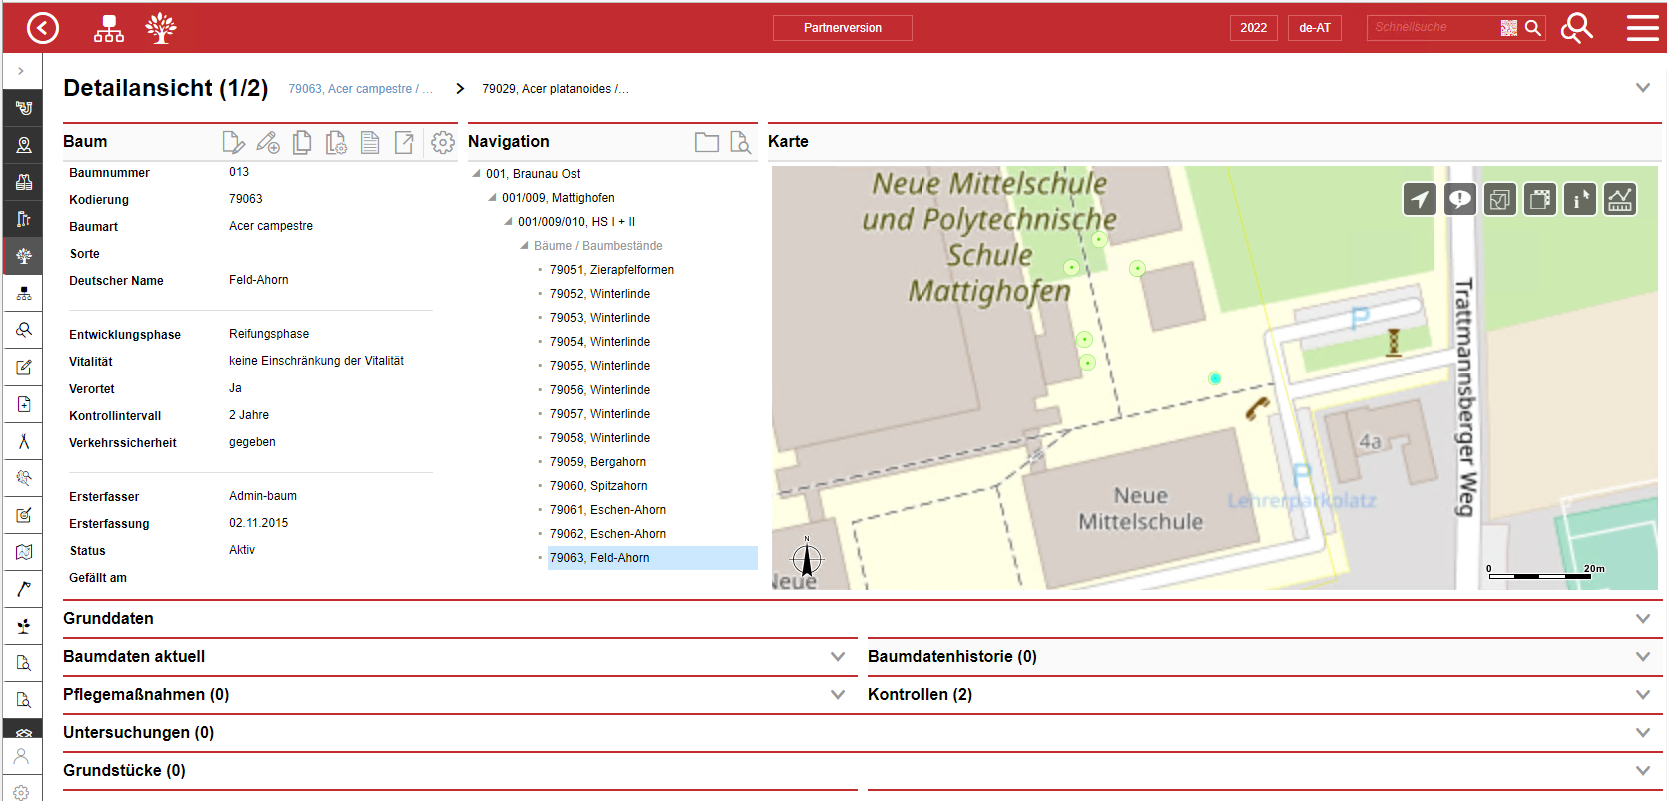Click the copy with settings gear icon
1667x801 pixels.
point(336,143)
